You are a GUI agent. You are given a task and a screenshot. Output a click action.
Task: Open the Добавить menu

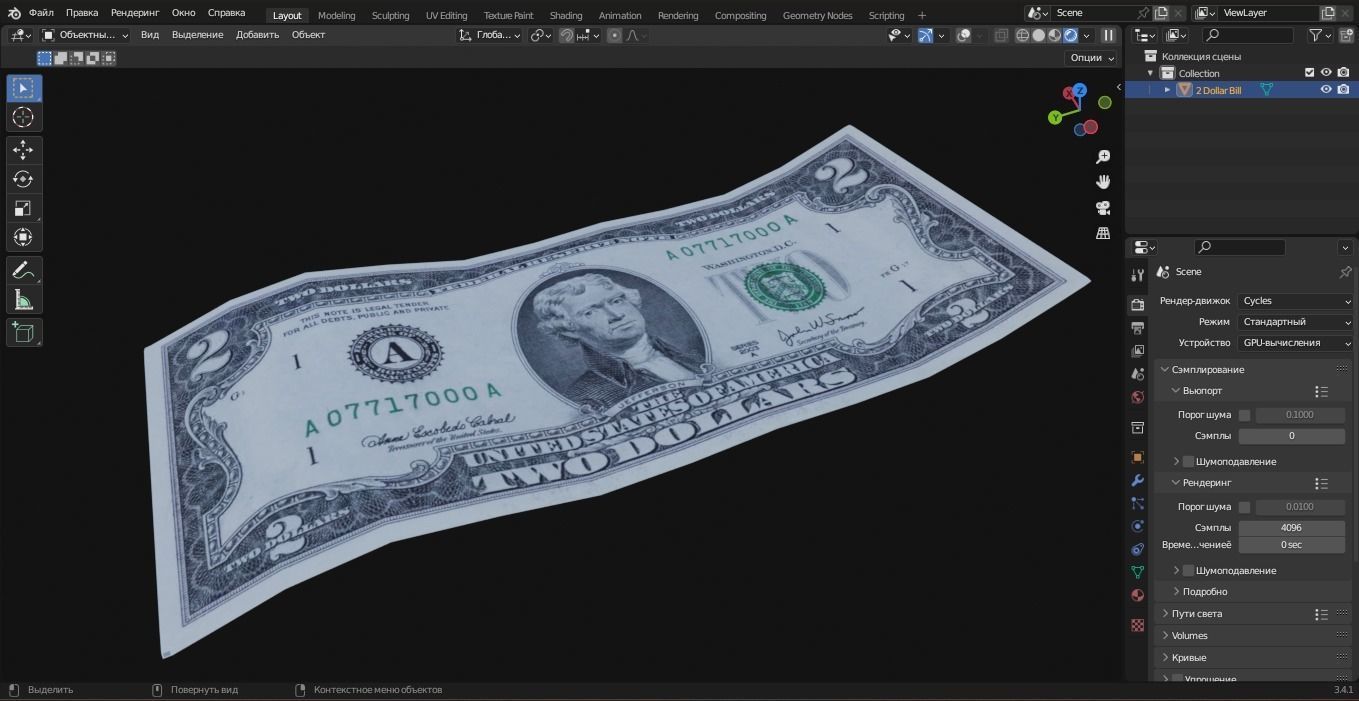point(257,35)
